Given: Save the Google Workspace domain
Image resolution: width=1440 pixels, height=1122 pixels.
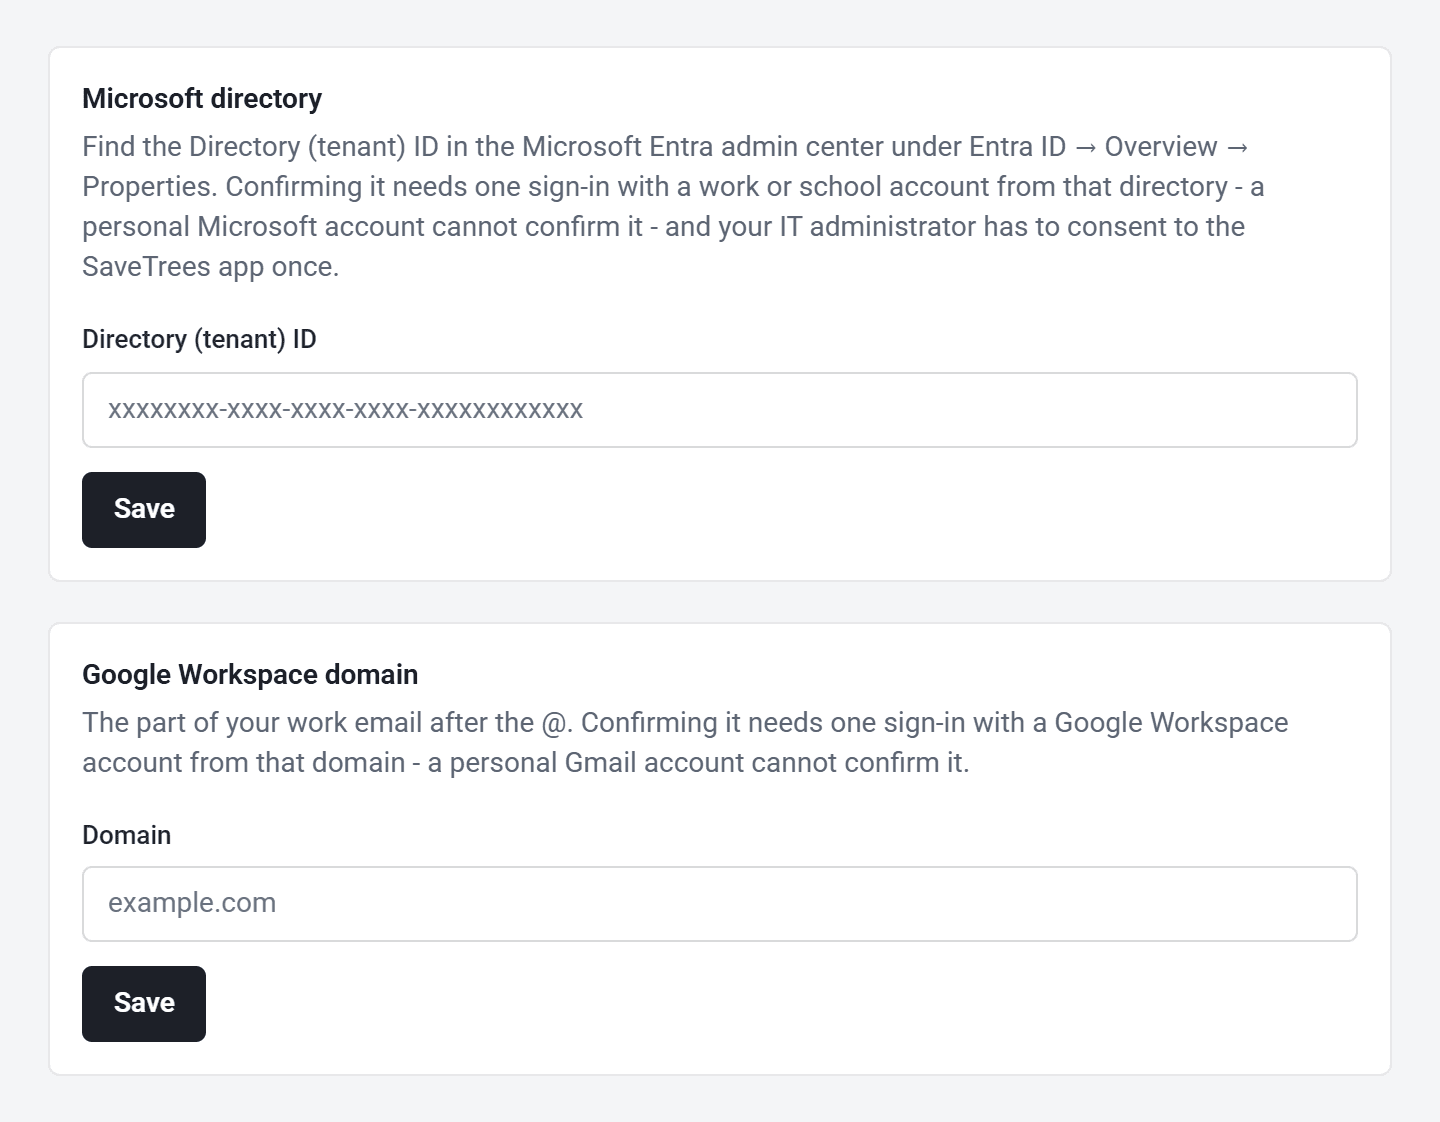Looking at the screenshot, I should [x=144, y=1004].
